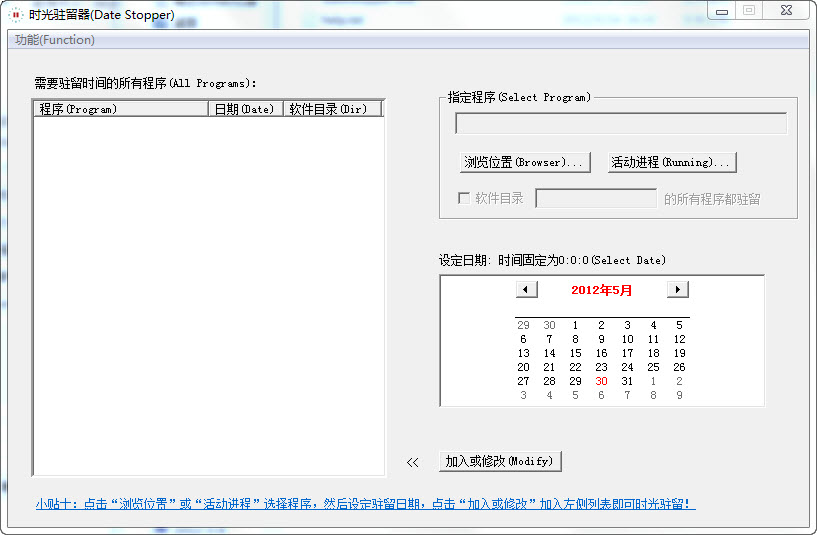Pick day 15 in the calendar

[575, 353]
